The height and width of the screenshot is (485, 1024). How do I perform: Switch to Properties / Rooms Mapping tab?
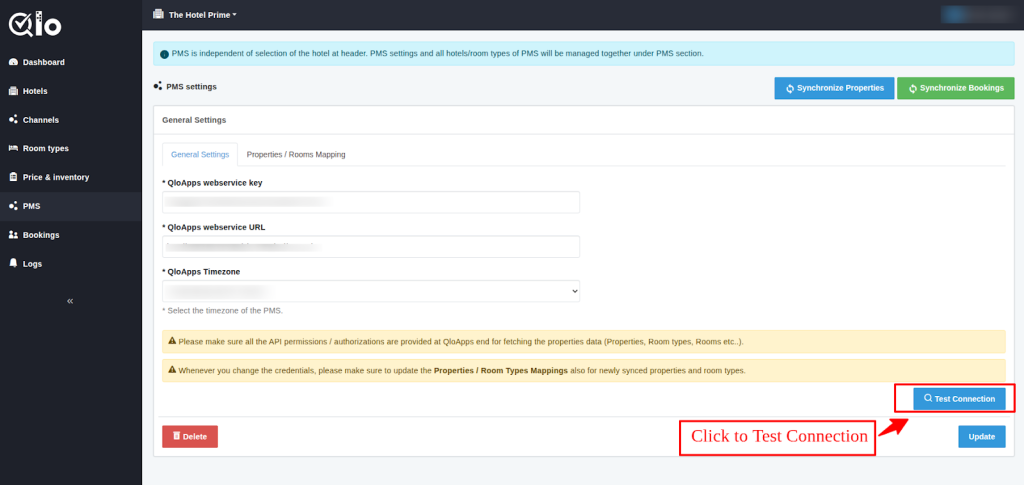pyautogui.click(x=296, y=155)
